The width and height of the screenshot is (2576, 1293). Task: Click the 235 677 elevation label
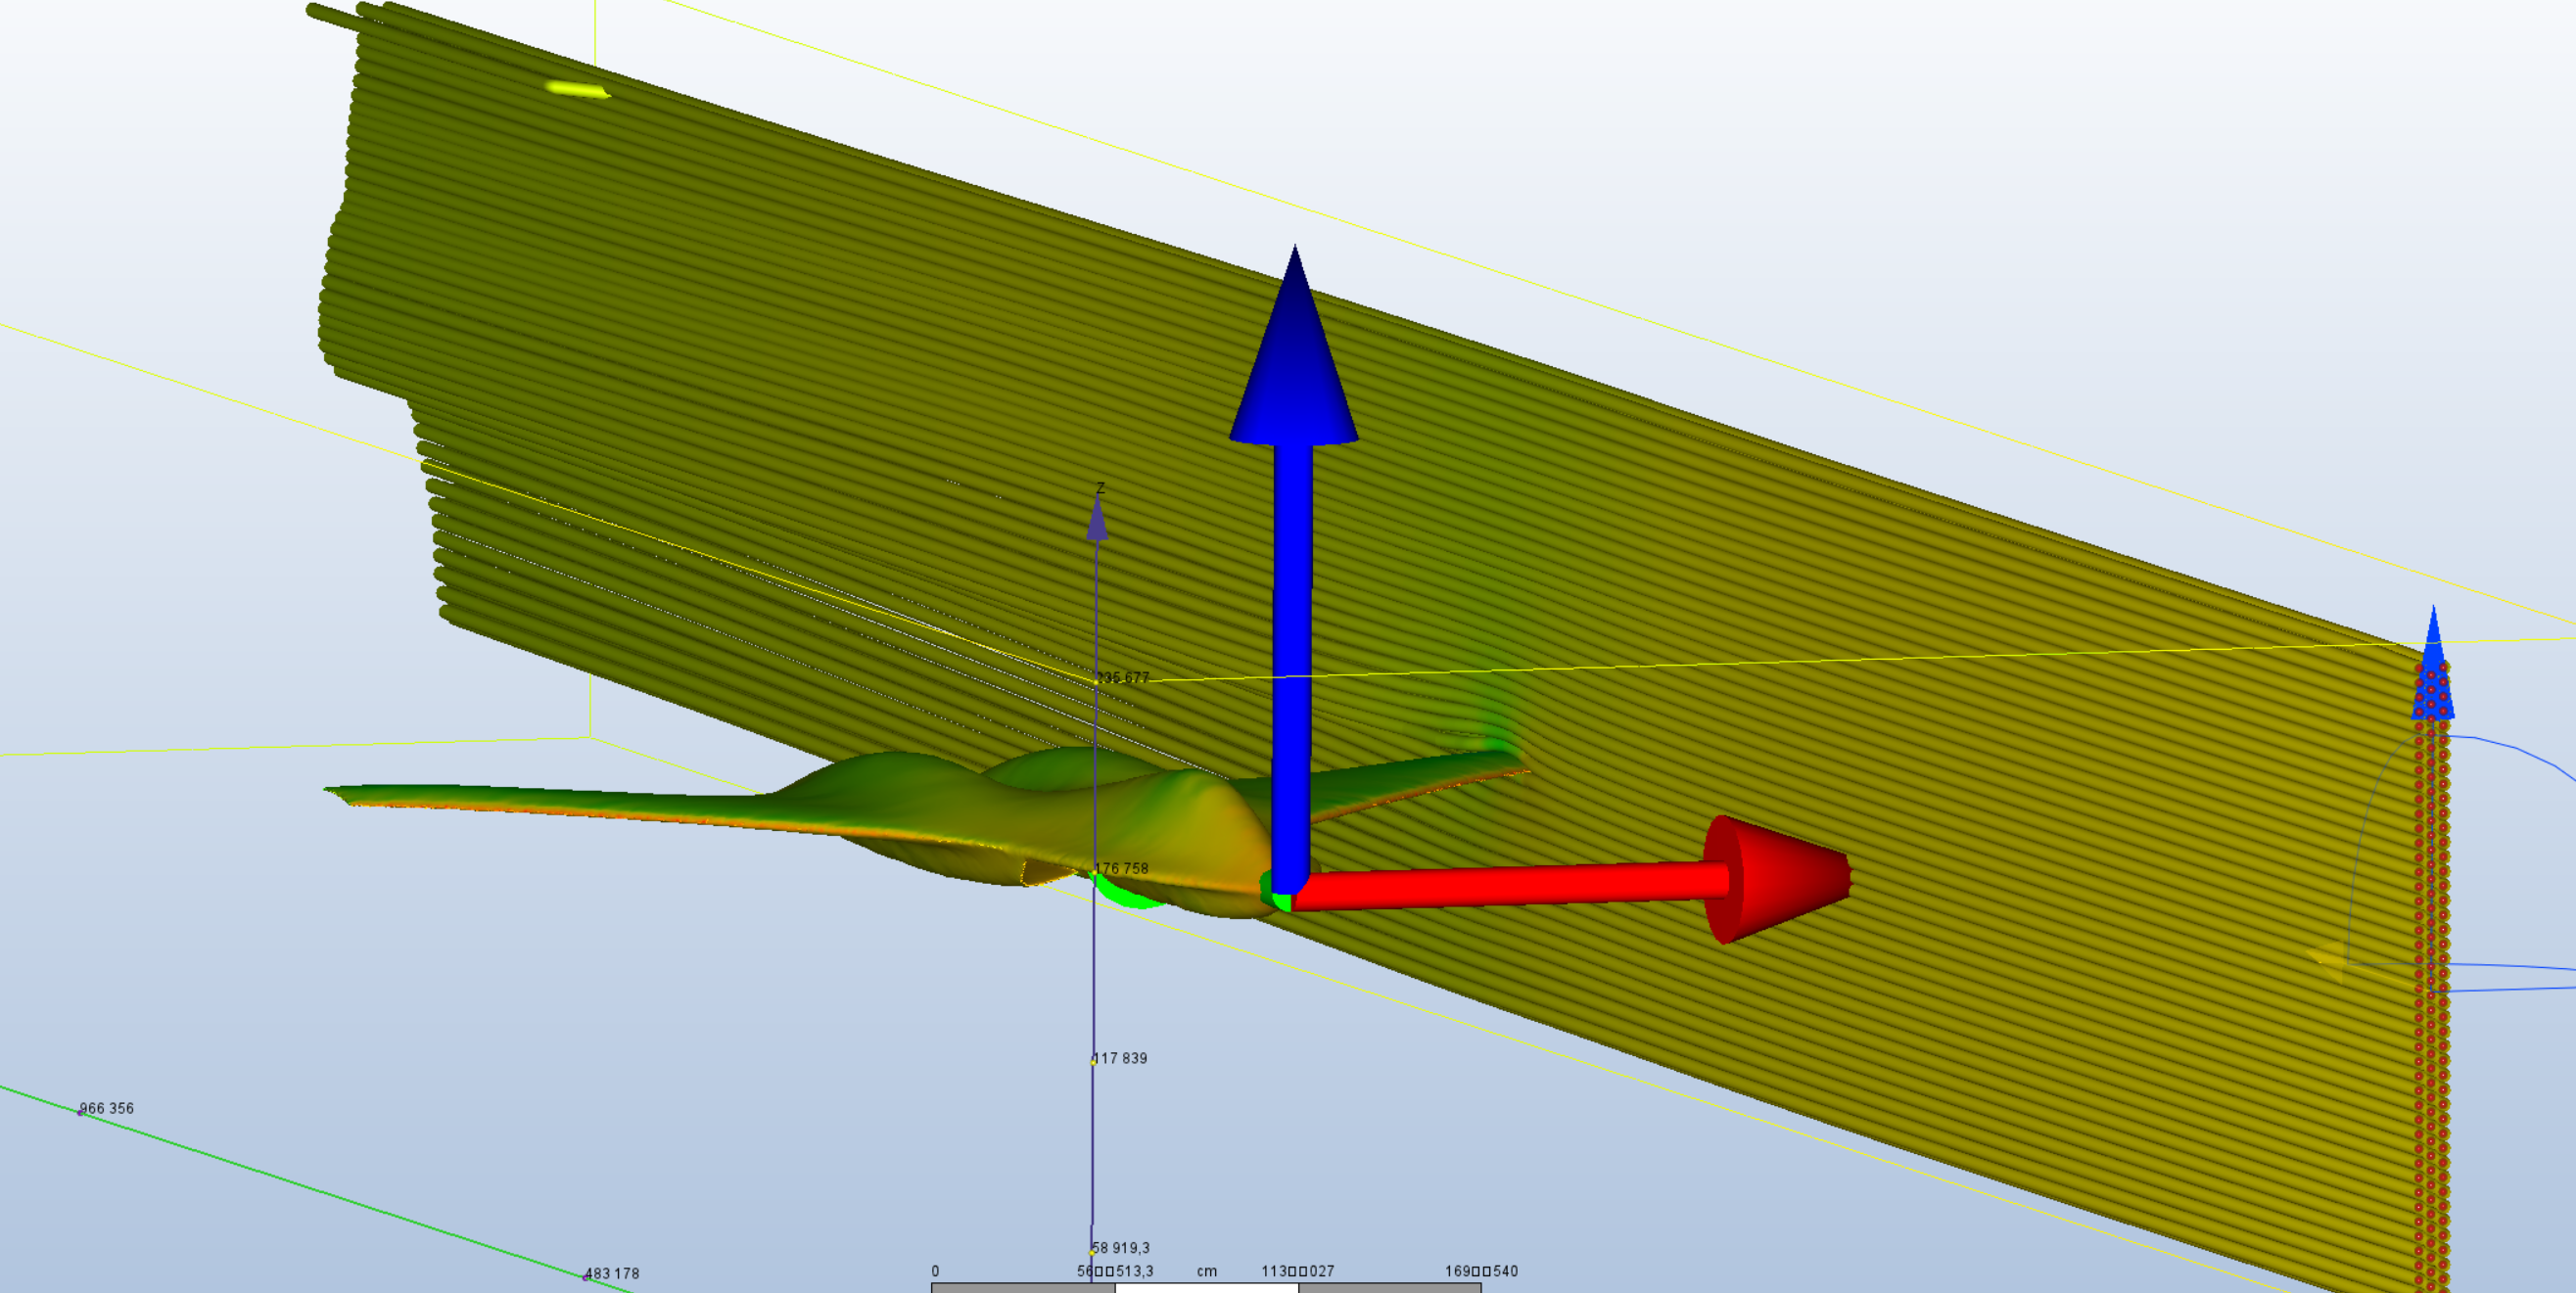(x=1123, y=678)
